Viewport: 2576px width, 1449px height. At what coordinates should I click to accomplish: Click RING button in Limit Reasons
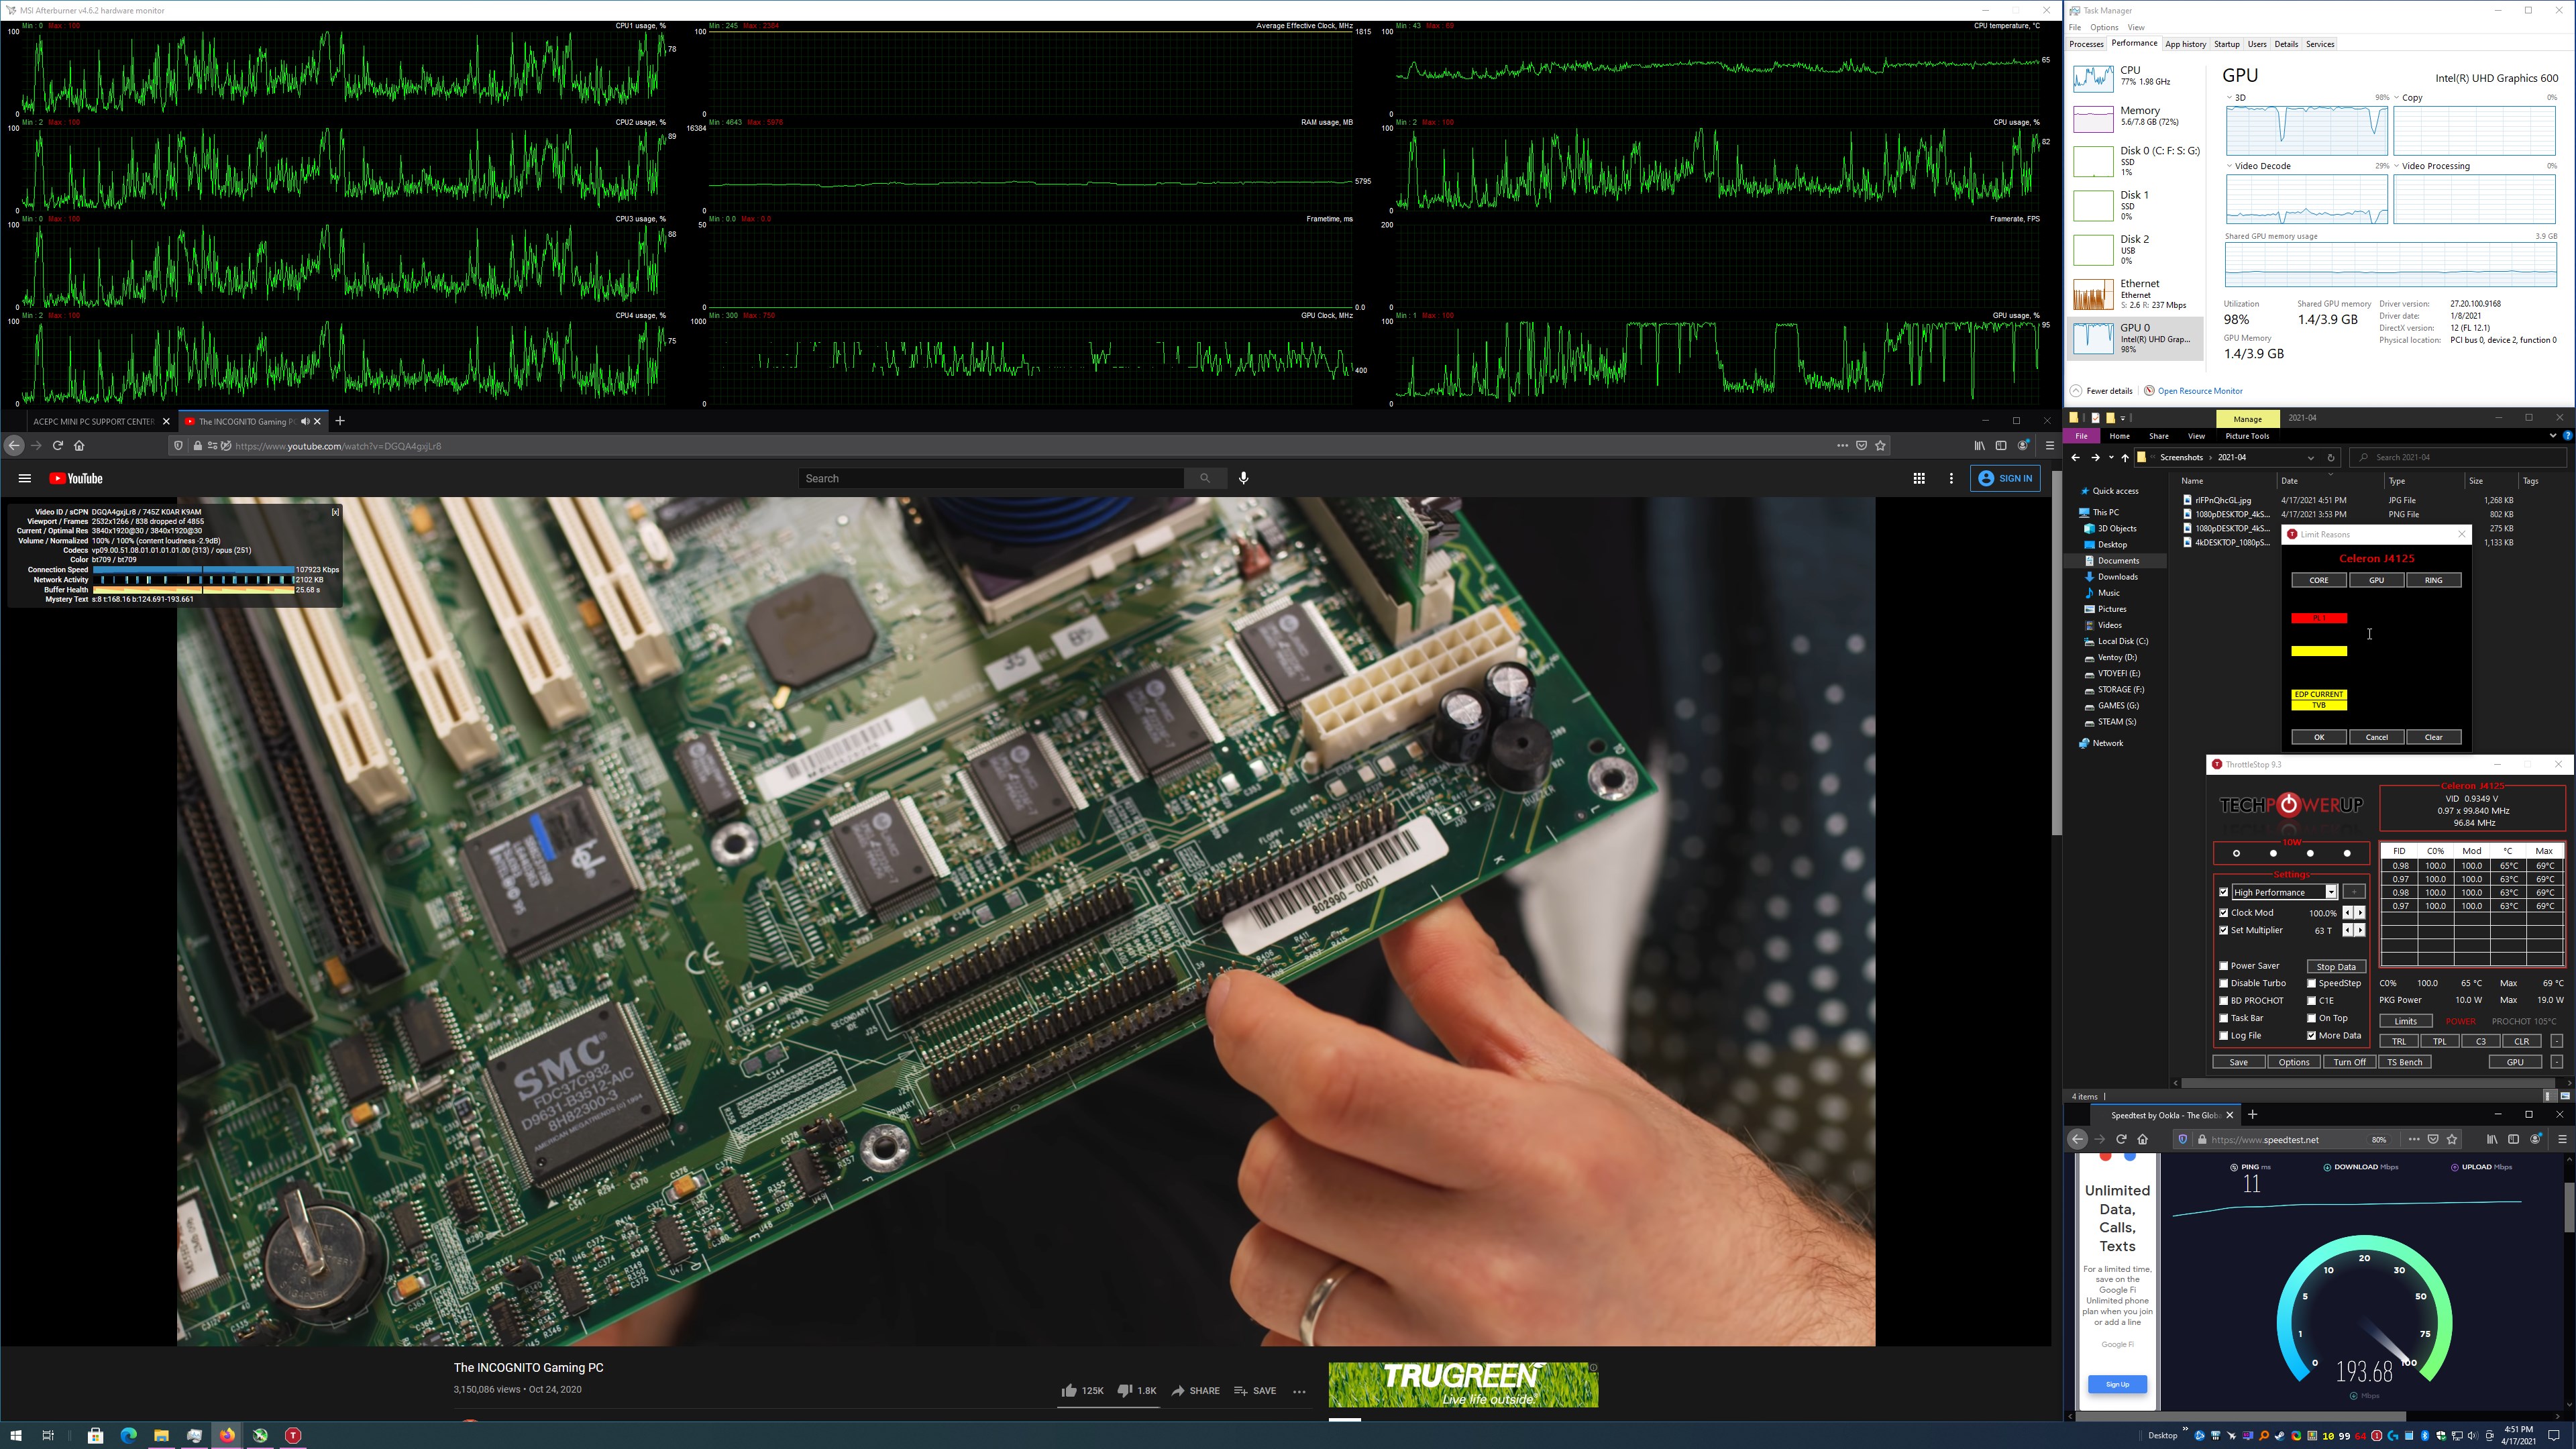(2433, 580)
